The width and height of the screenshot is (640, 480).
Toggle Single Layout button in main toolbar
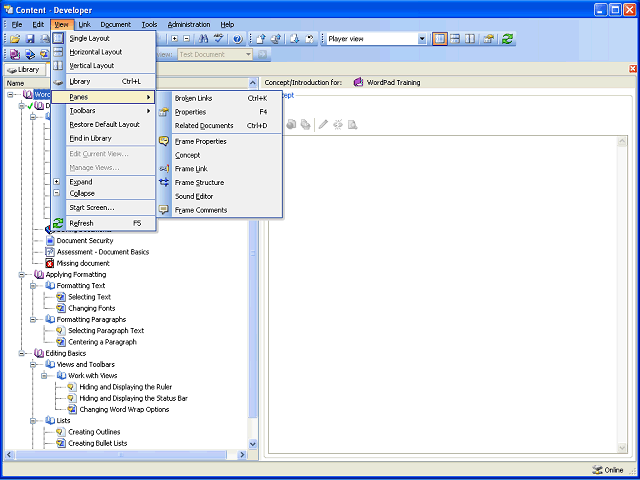[x=440, y=39]
